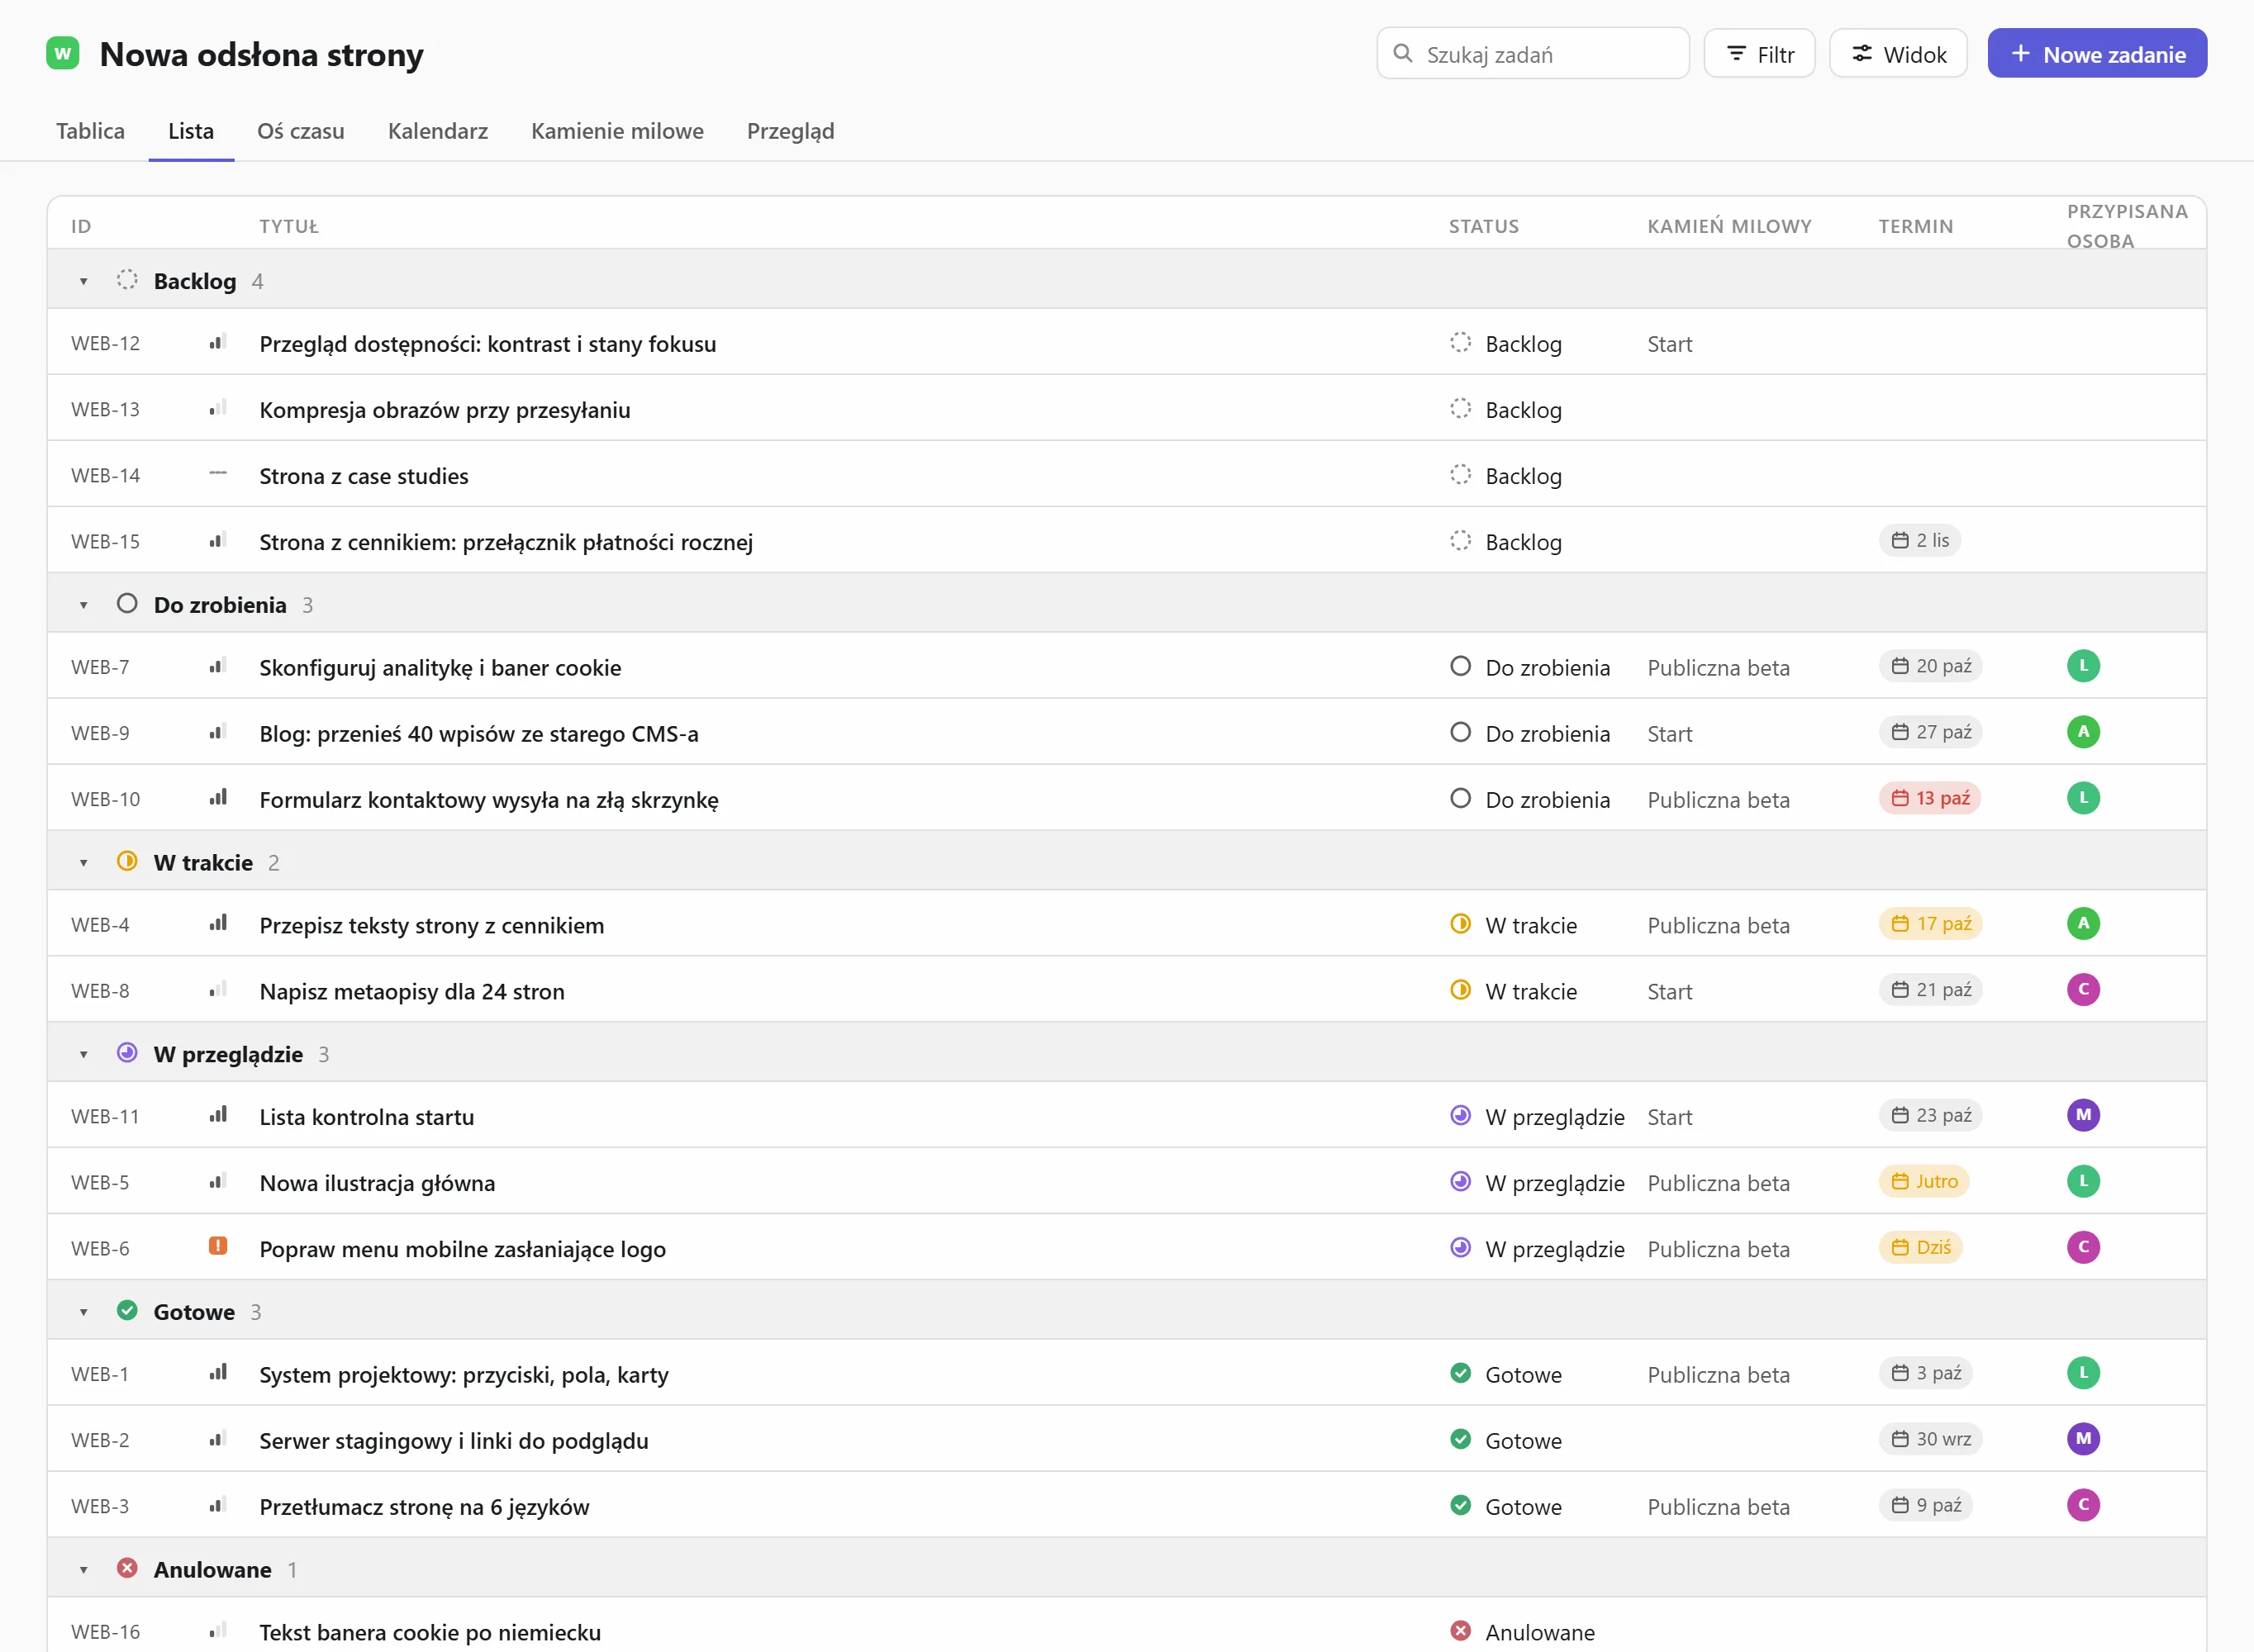This screenshot has width=2254, height=1652.
Task: Click the green W project icon
Action: click(x=62, y=53)
